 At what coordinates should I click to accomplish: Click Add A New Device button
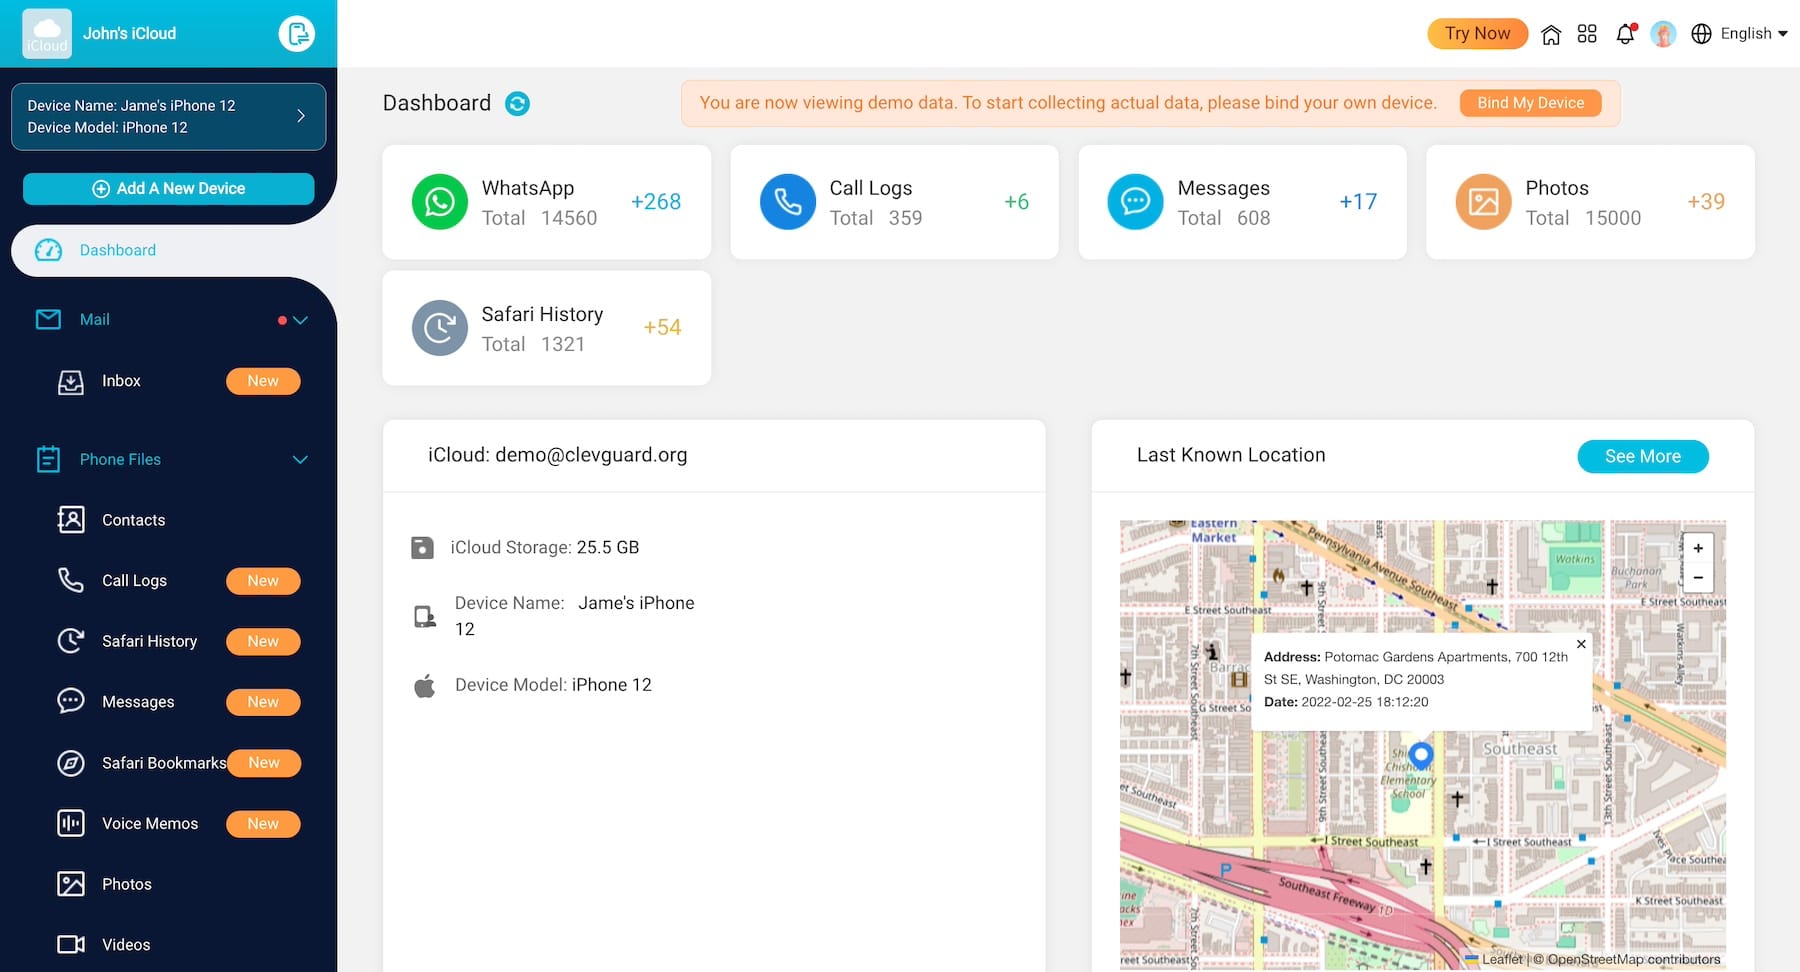[x=168, y=189]
